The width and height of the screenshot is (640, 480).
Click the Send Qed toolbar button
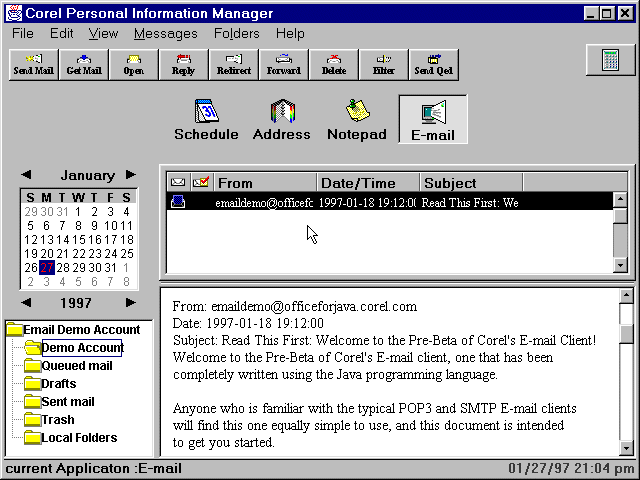click(x=433, y=64)
